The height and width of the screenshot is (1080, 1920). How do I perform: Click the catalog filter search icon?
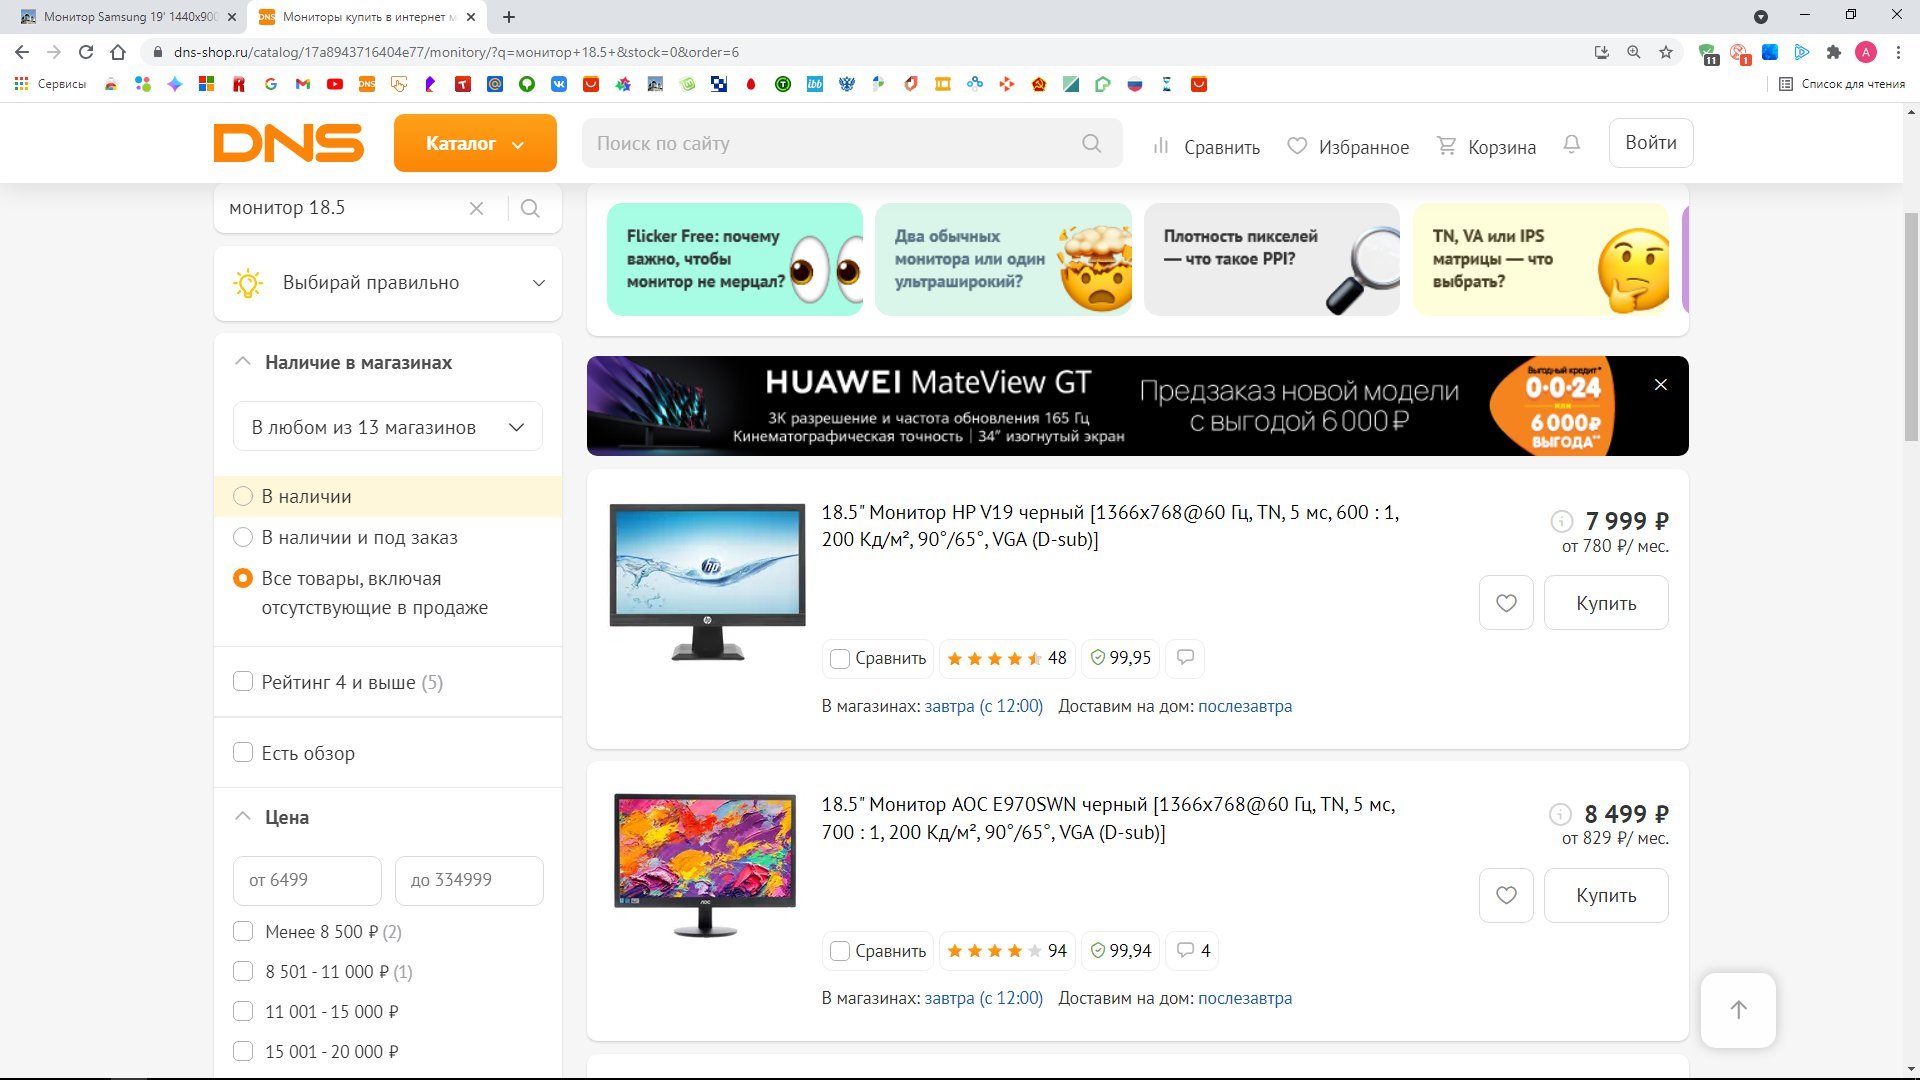531,208
